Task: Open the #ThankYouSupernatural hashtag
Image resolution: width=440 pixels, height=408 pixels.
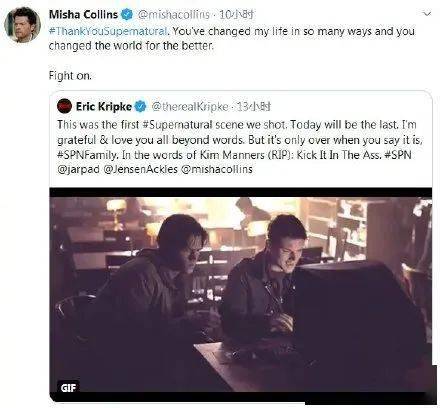Action: tap(108, 31)
